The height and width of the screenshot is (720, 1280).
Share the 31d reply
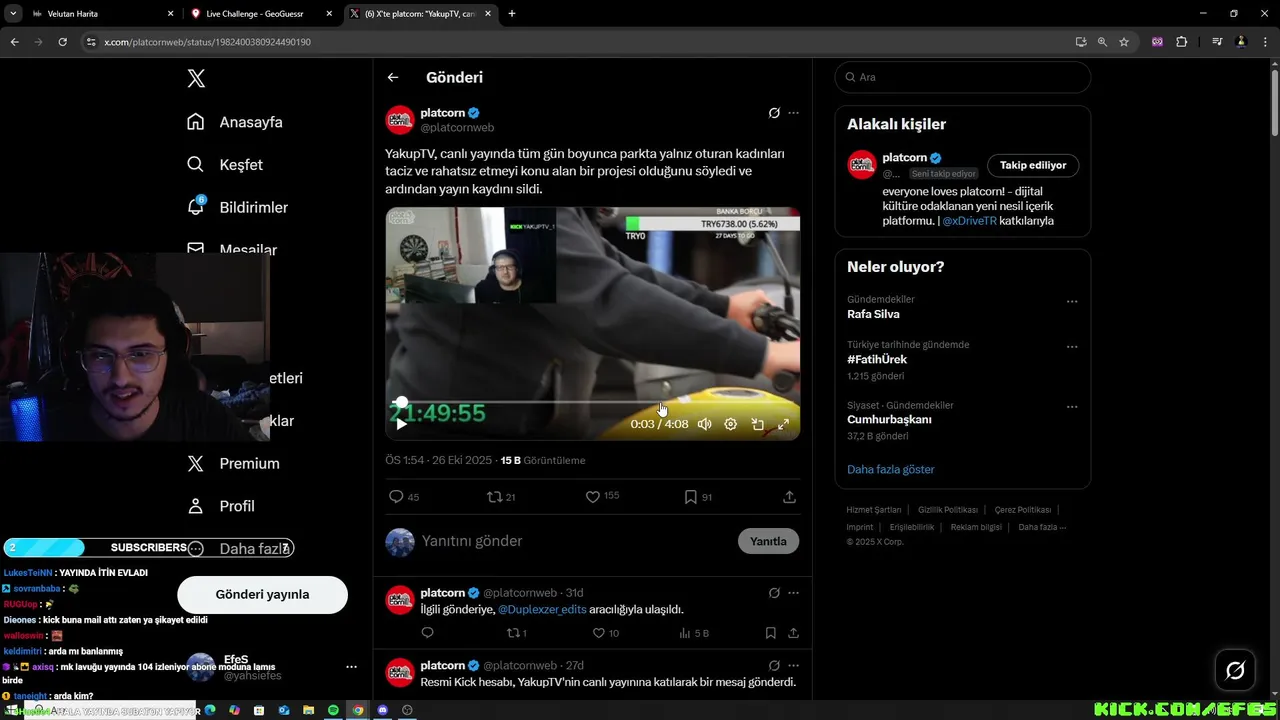[793, 633]
